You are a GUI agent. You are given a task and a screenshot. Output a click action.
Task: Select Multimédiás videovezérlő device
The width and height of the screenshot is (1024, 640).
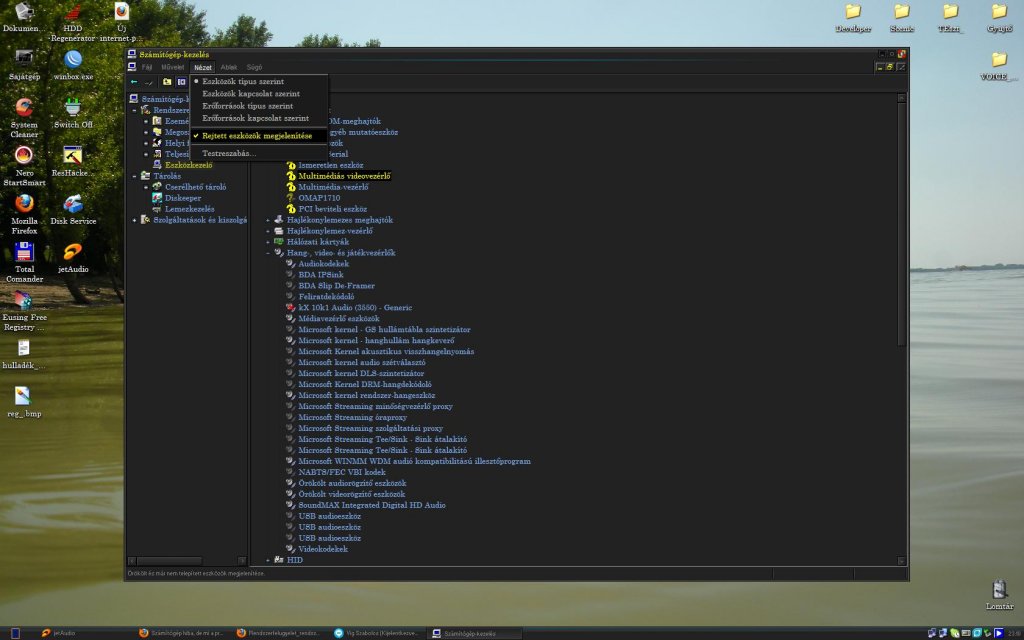tap(344, 176)
